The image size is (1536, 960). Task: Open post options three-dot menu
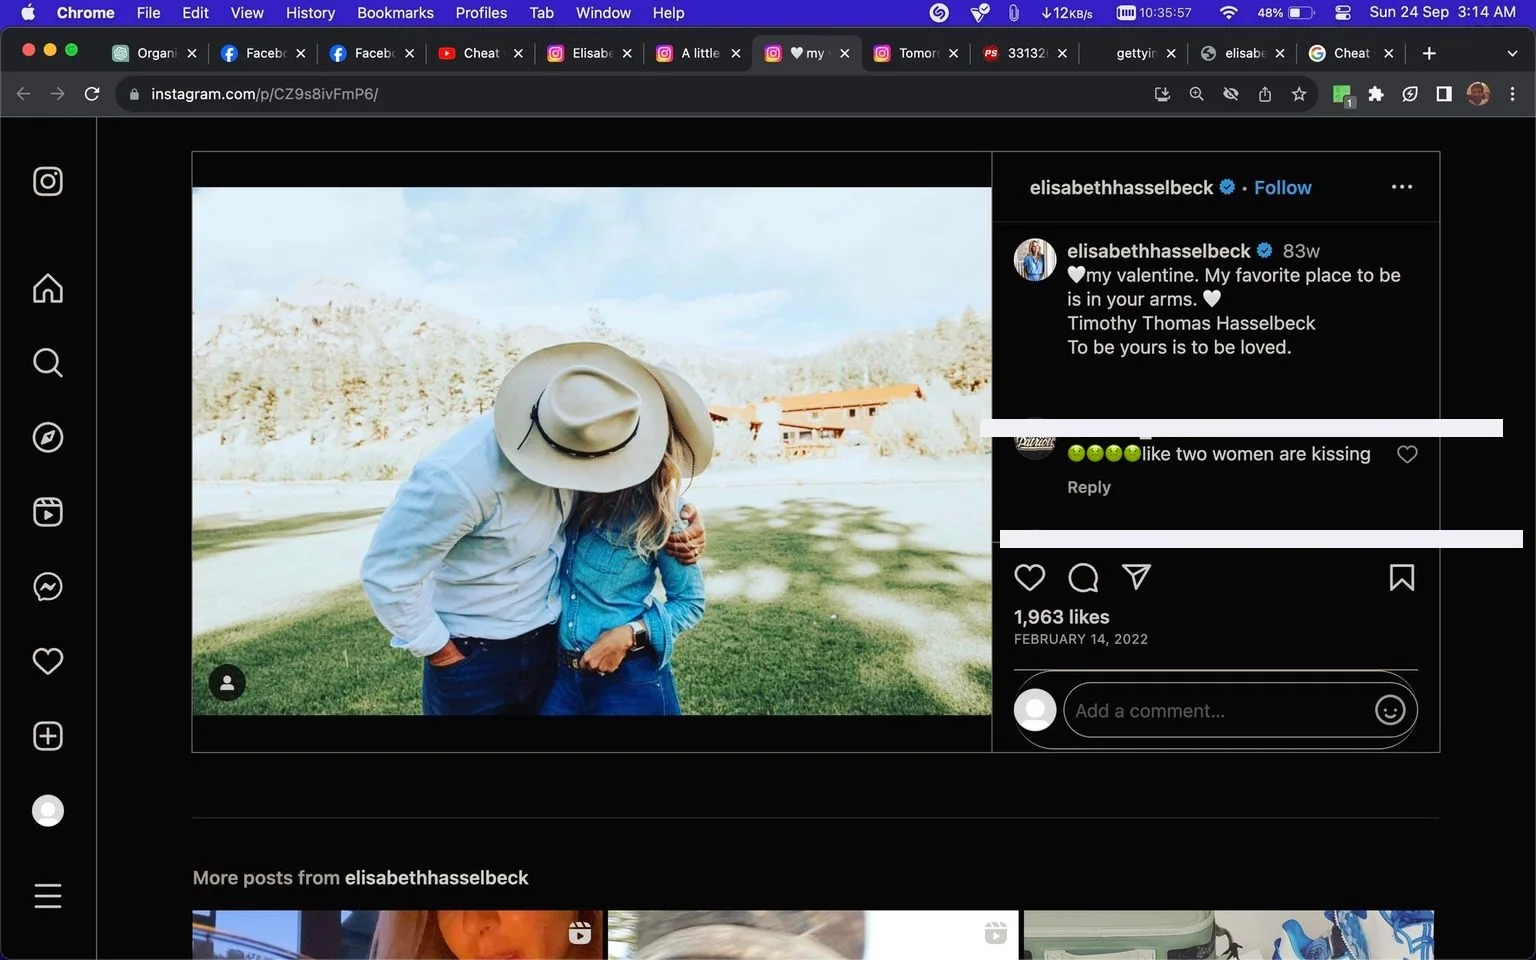[x=1402, y=187]
